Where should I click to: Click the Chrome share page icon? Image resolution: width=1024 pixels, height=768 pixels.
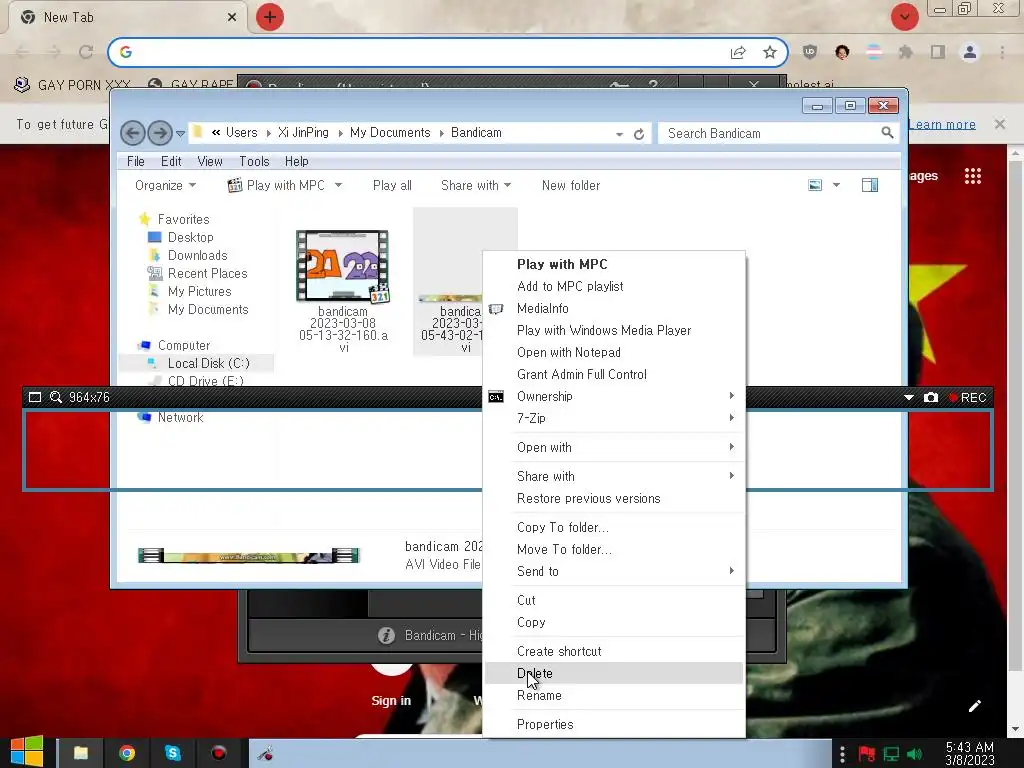(x=738, y=52)
